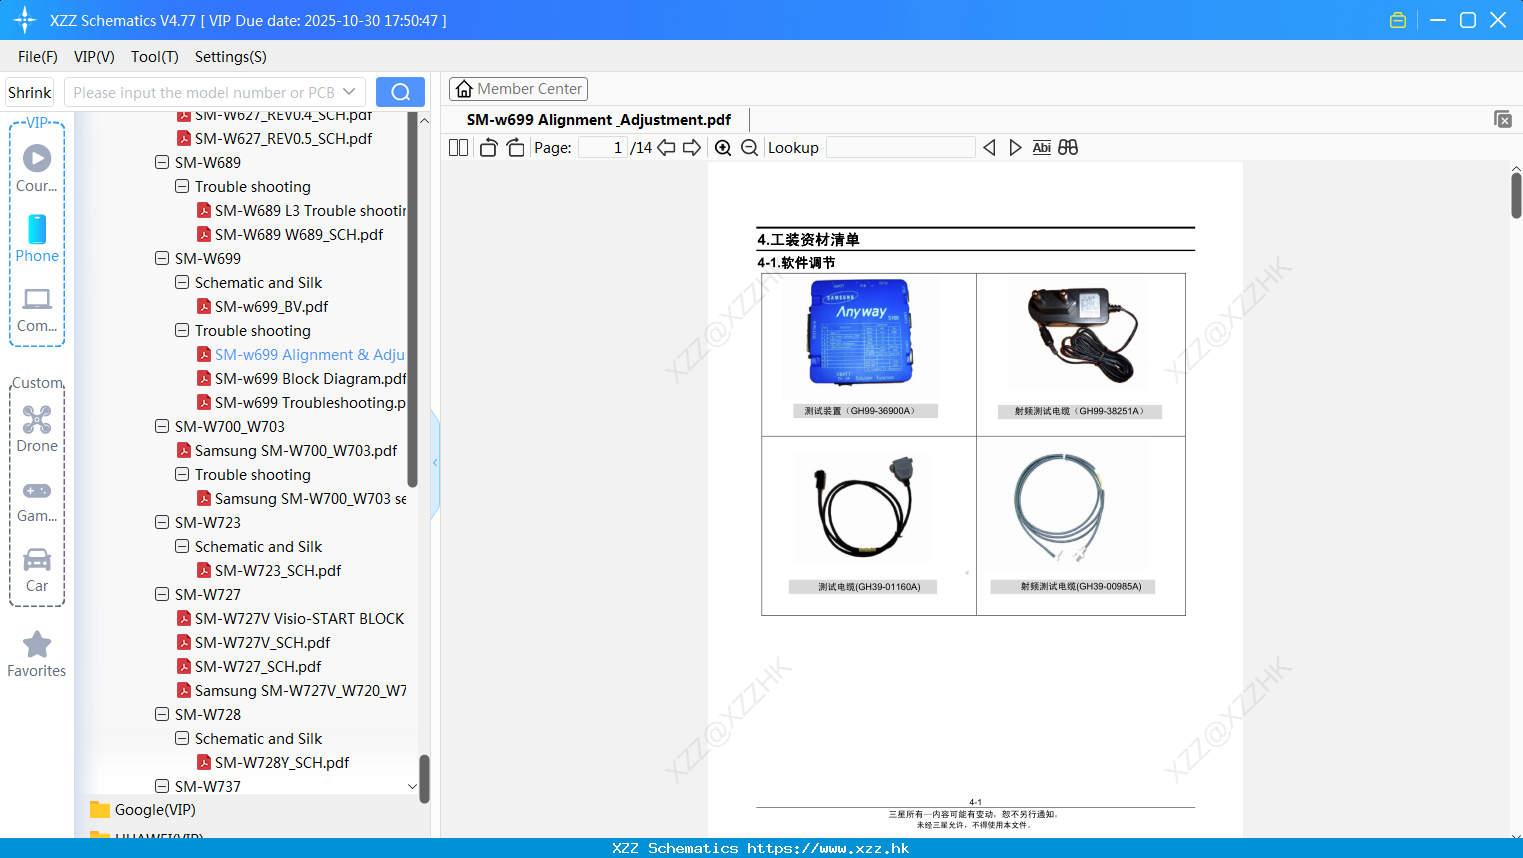Image resolution: width=1523 pixels, height=858 pixels.
Task: Click the blue search button
Action: [400, 92]
